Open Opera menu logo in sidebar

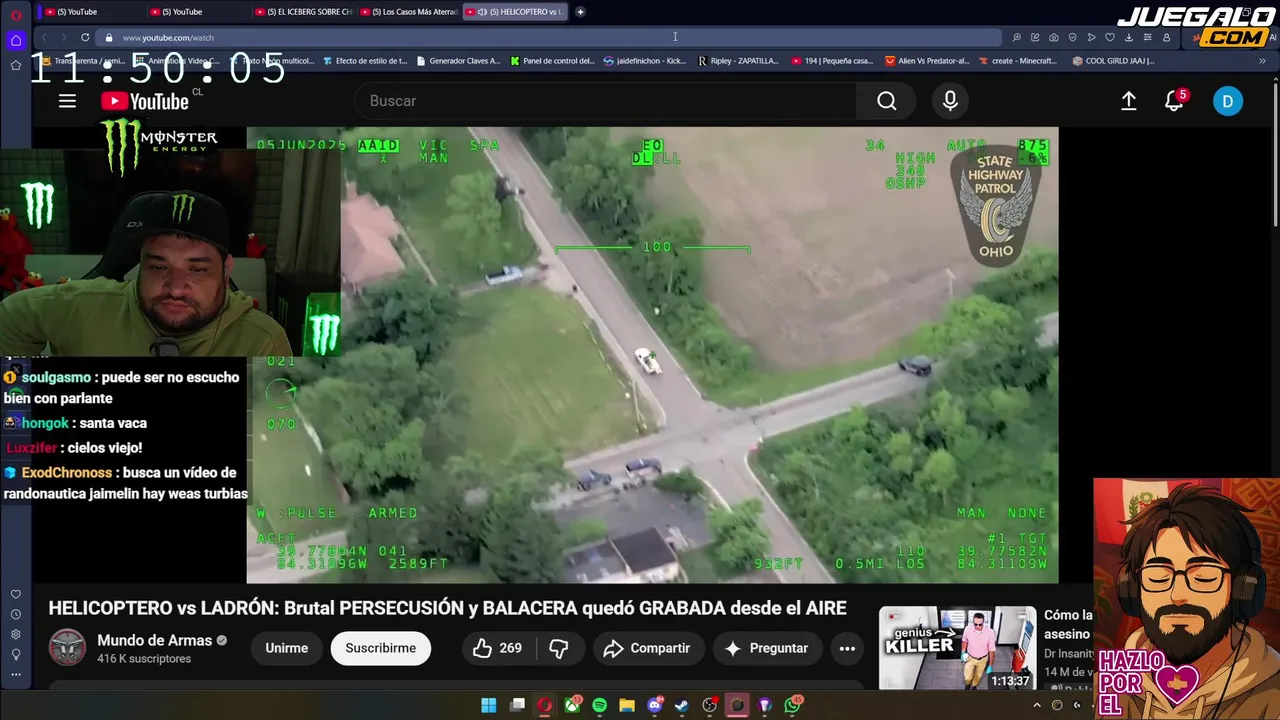click(15, 14)
